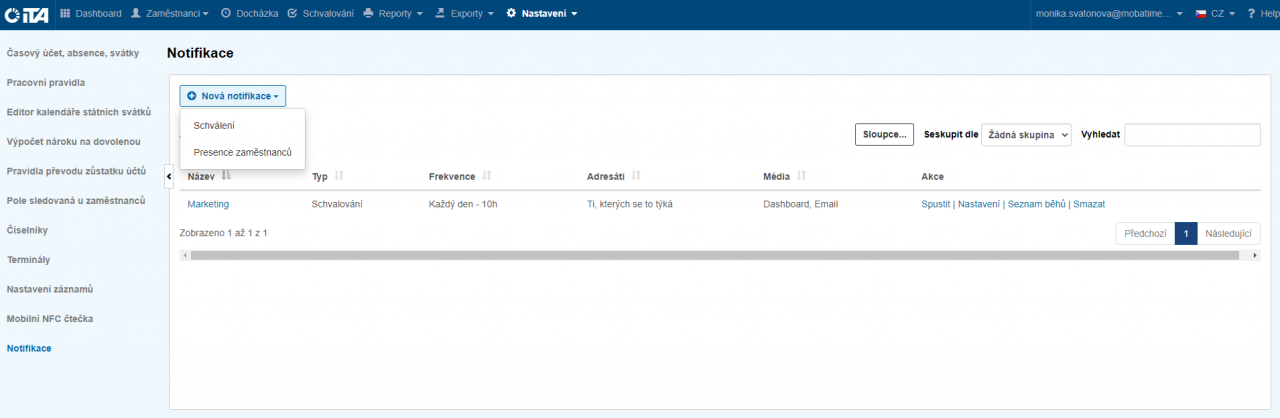Choose Presence zaměstnanců menu entry

(242, 152)
